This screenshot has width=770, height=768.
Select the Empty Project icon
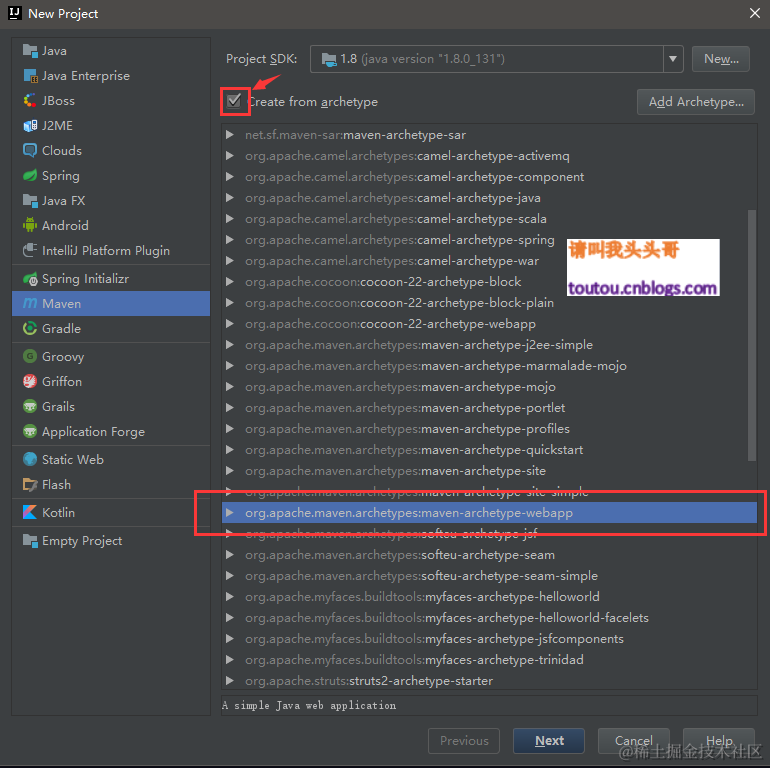(30, 541)
